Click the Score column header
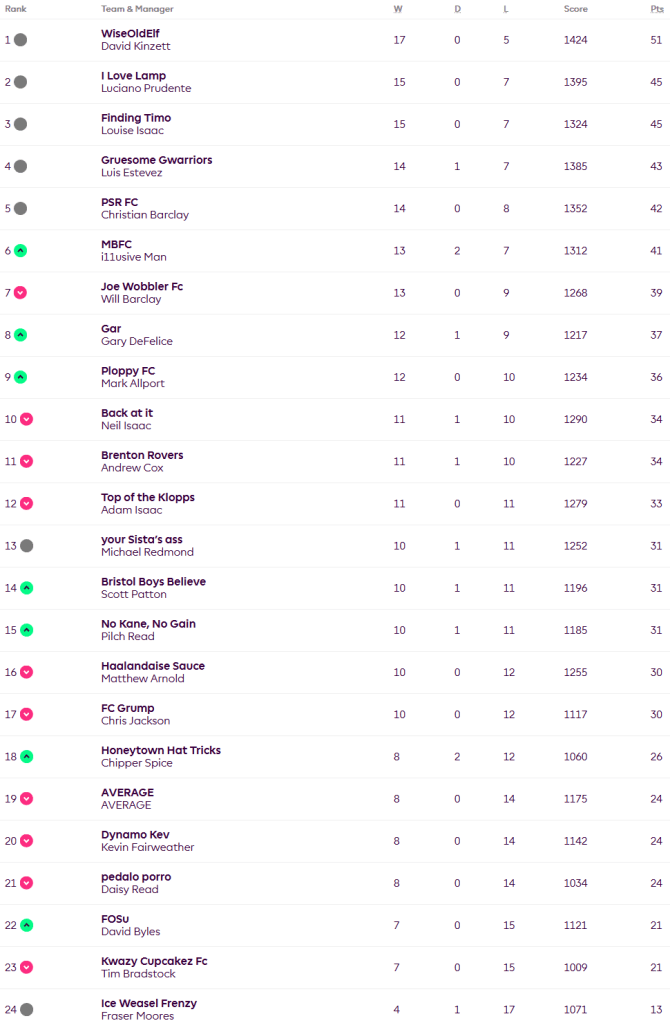 (575, 8)
